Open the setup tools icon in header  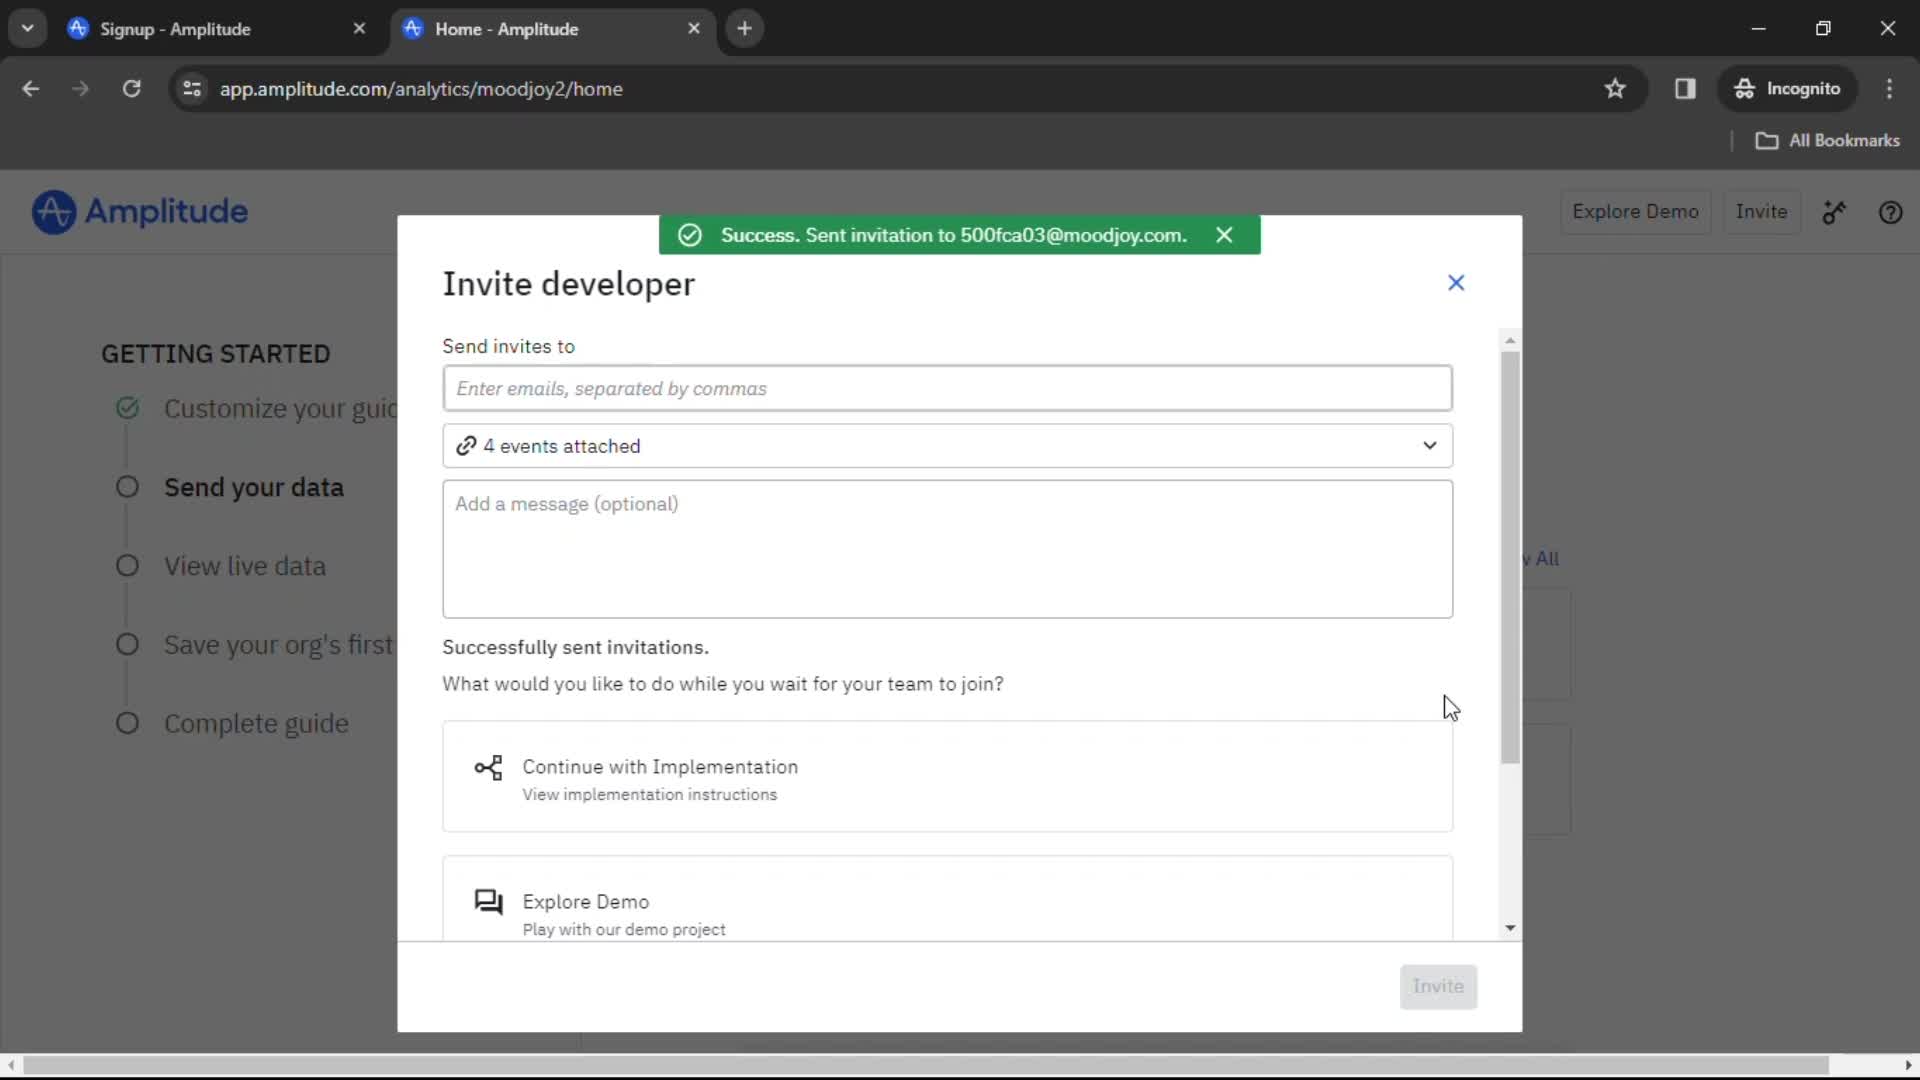[x=1834, y=212]
